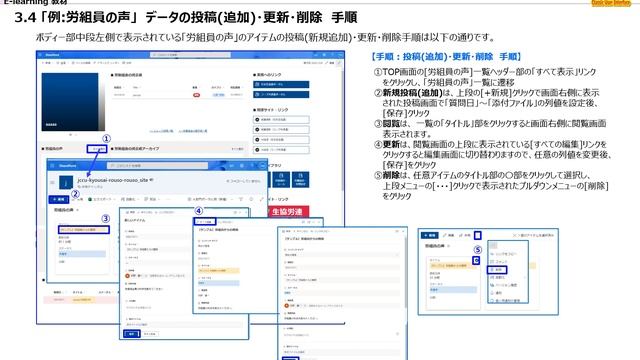Choose 削除 in the context menu
This screenshot has height=360, width=640.
[x=497, y=270]
